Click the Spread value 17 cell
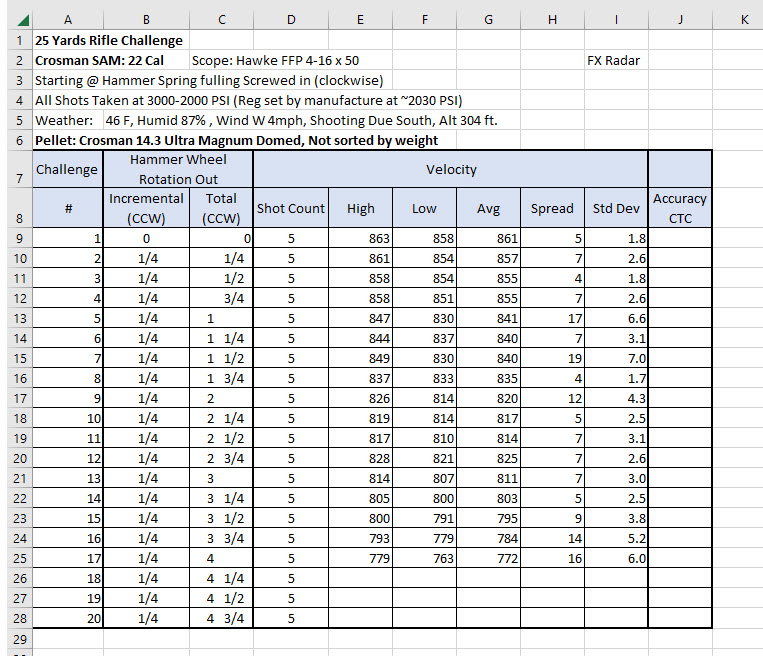This screenshot has height=656, width=763. (552, 318)
